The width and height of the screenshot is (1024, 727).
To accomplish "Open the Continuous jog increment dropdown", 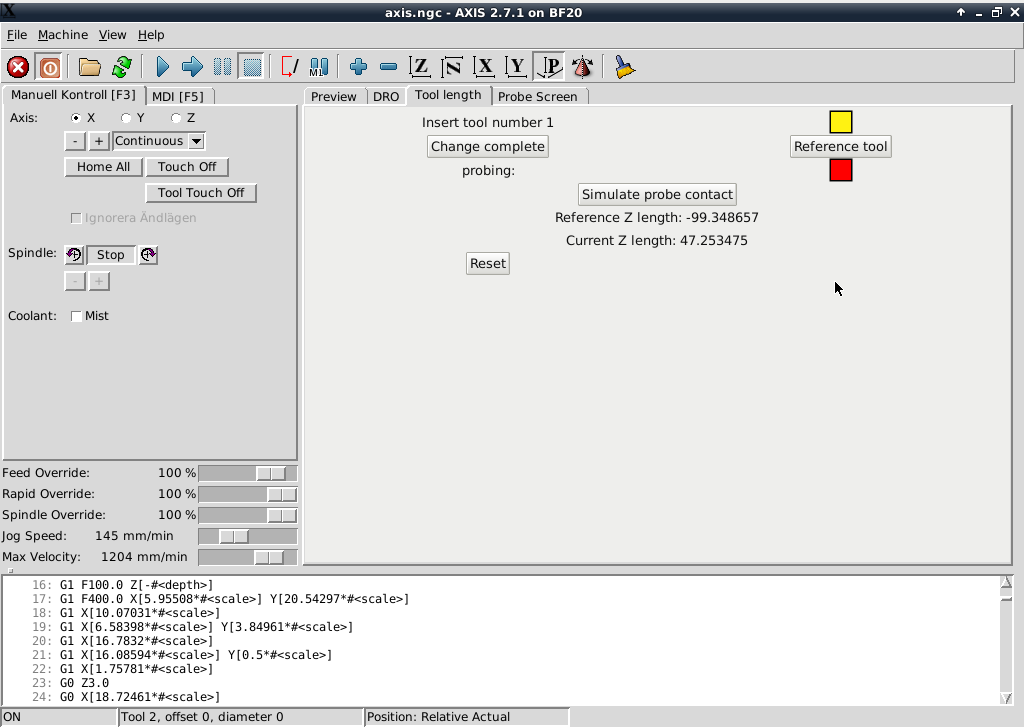I will click(158, 141).
